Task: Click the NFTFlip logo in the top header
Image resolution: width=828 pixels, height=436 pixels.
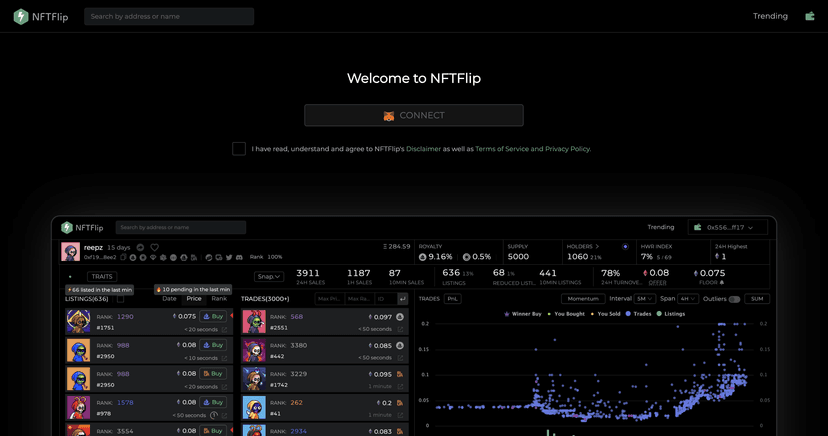Action: (41, 16)
